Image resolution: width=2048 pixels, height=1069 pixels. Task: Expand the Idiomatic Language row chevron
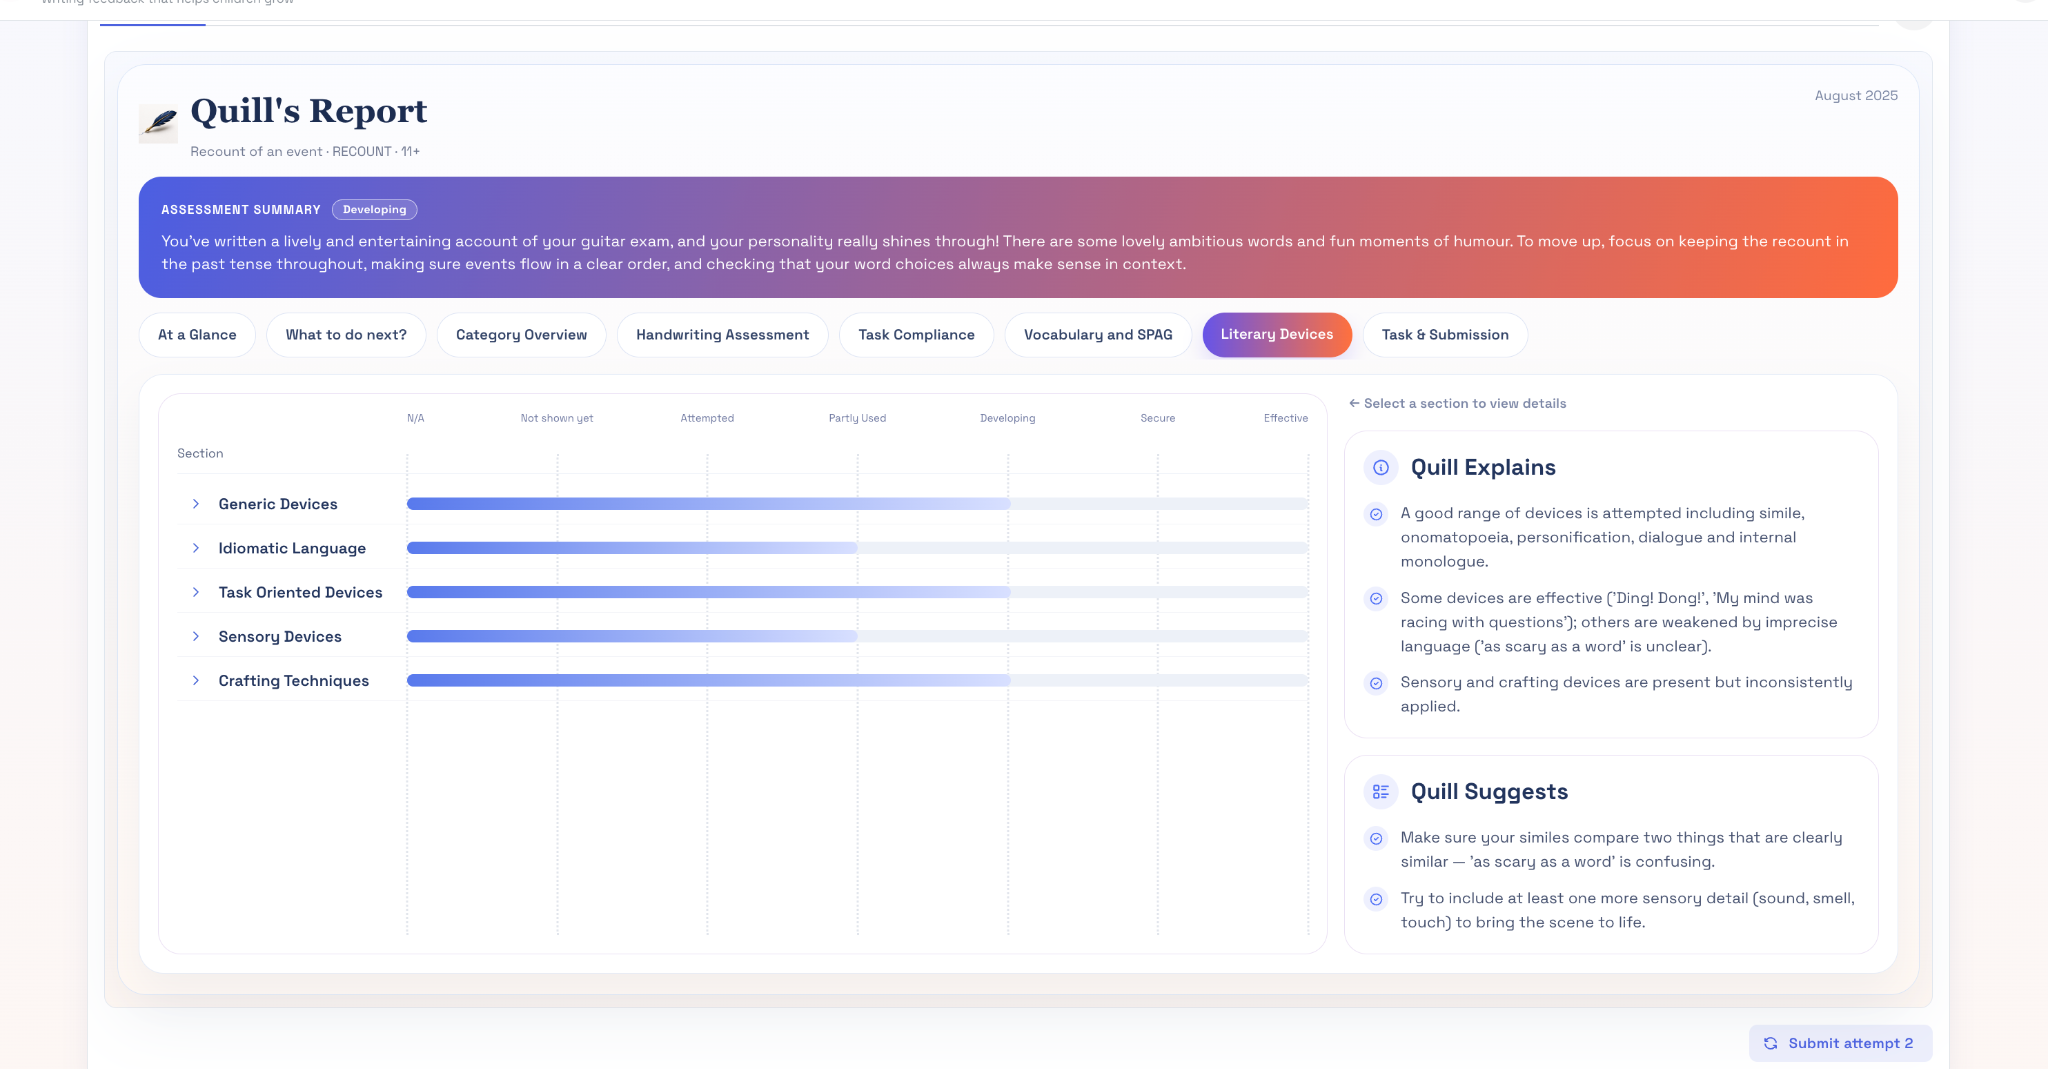coord(196,548)
